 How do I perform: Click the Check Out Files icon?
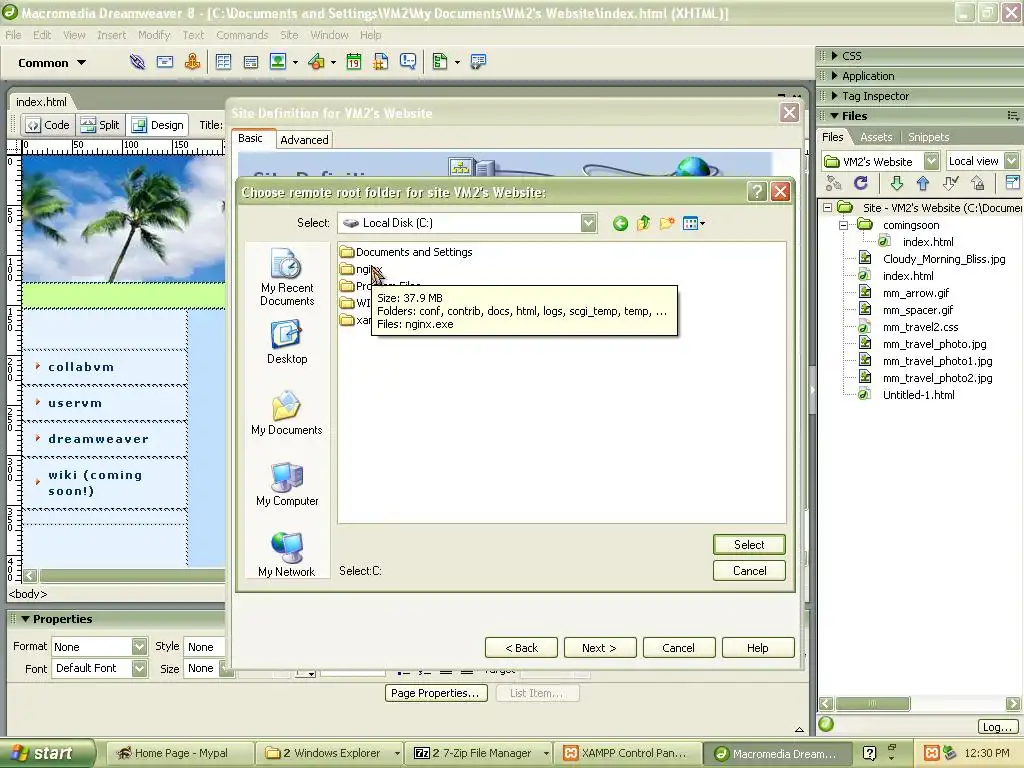click(x=950, y=184)
